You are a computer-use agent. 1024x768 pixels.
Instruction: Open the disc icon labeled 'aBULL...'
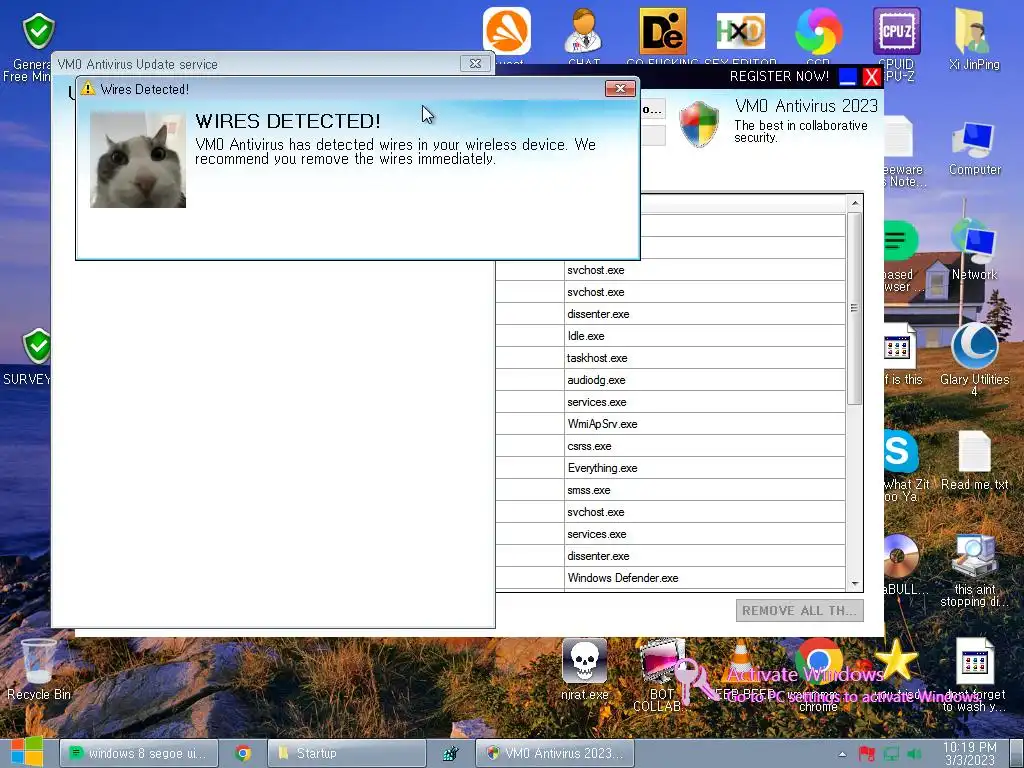901,556
